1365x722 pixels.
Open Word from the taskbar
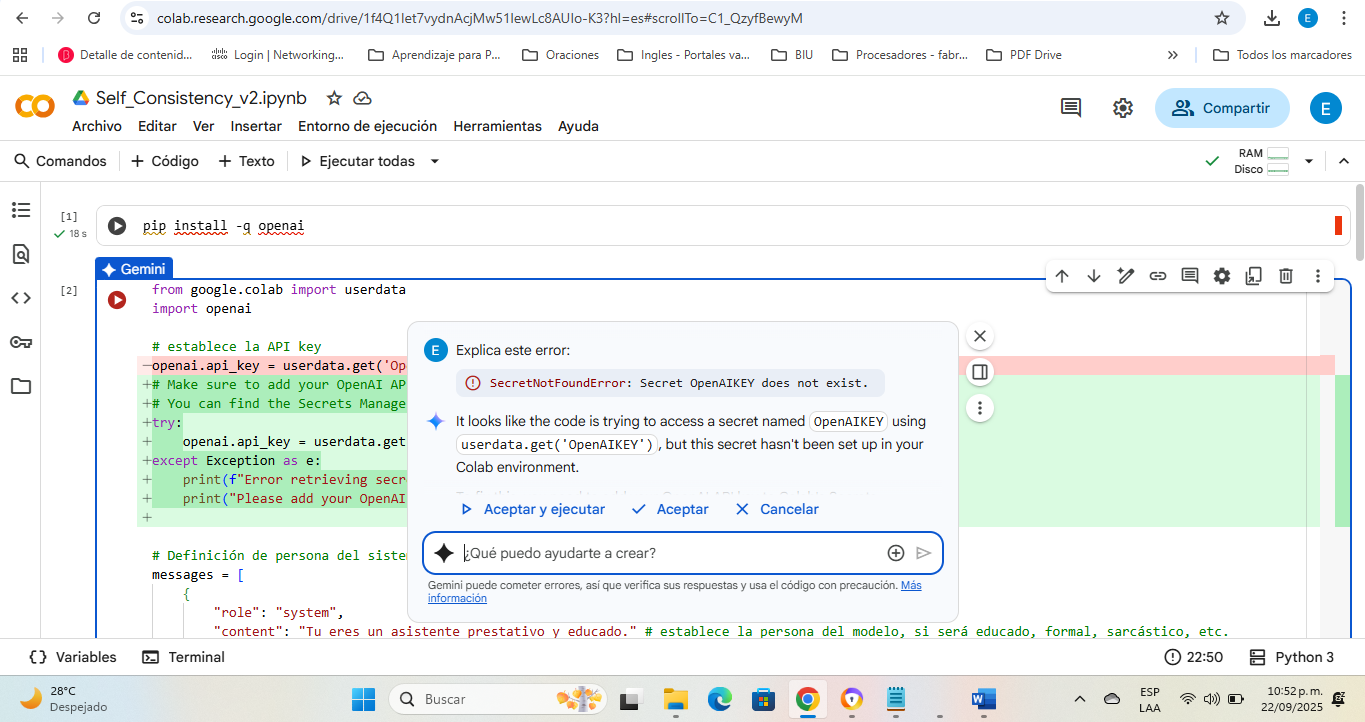point(983,699)
